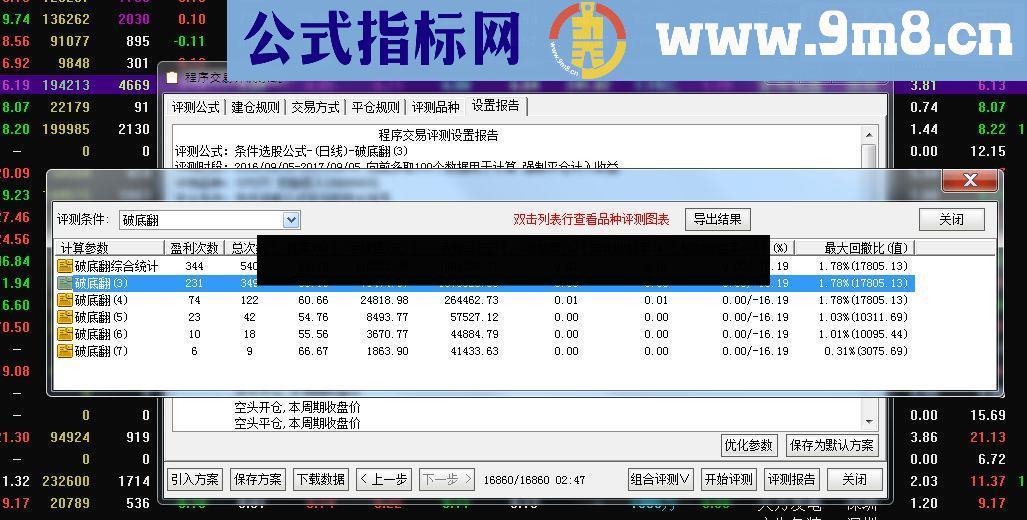Screen dimensions: 1027x520
Task: Click the 引入方案 button
Action: coord(195,479)
